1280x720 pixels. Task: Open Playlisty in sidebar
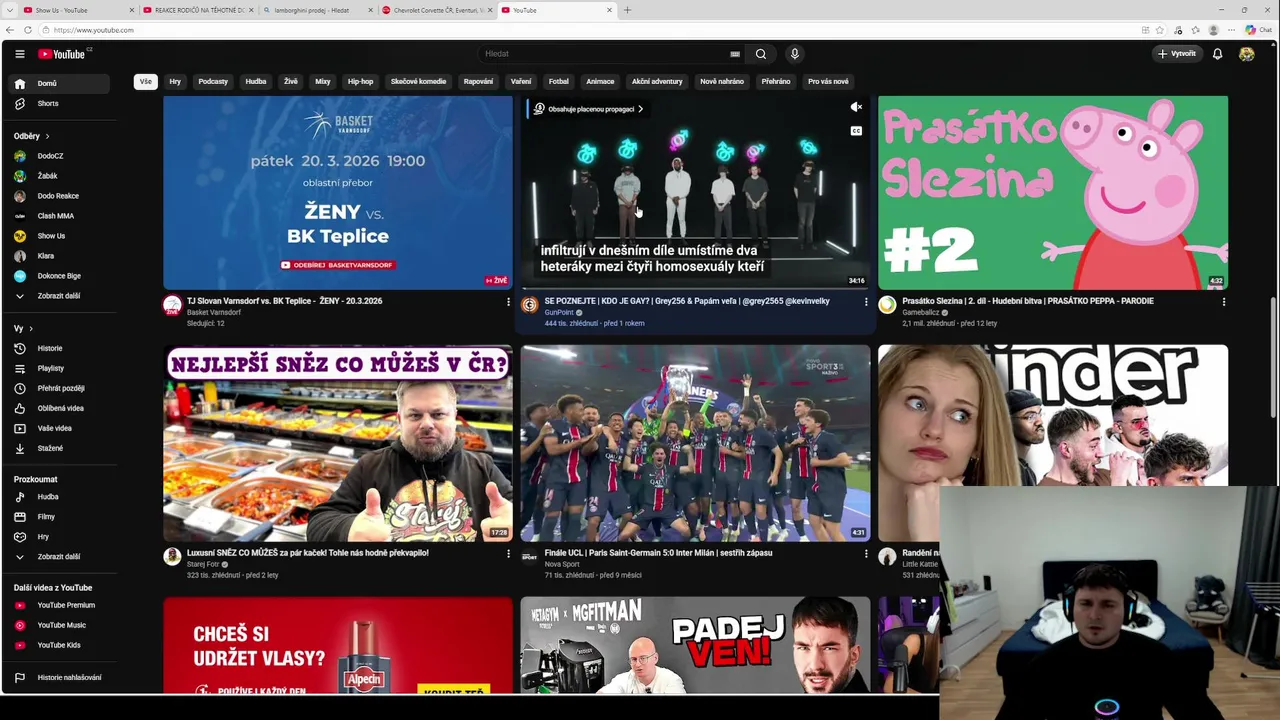click(x=60, y=368)
